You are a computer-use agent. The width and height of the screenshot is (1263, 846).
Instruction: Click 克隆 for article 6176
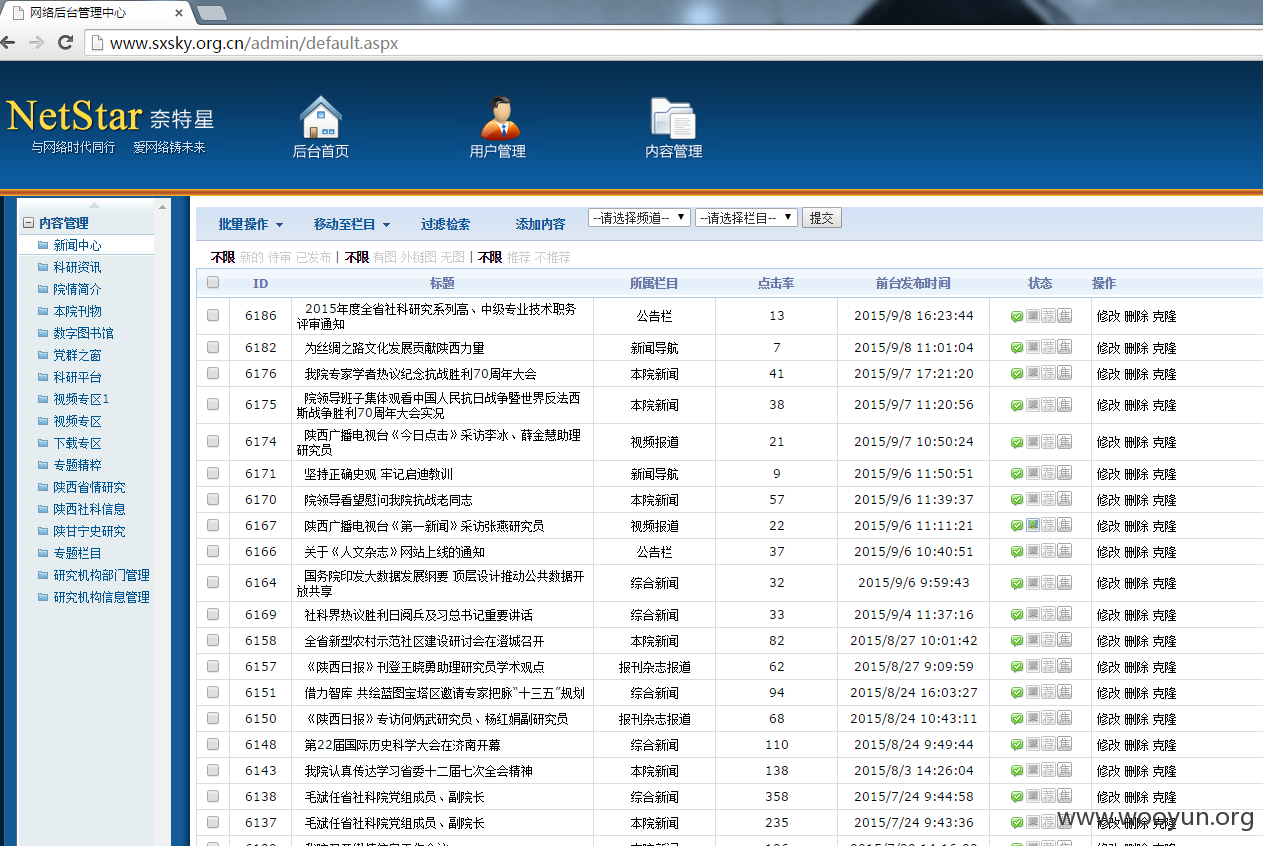(x=1164, y=374)
